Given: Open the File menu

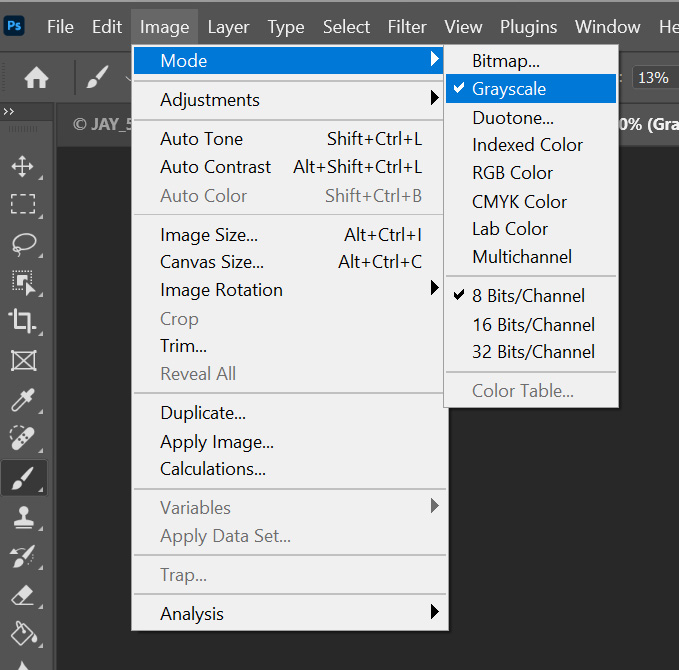Looking at the screenshot, I should point(60,27).
